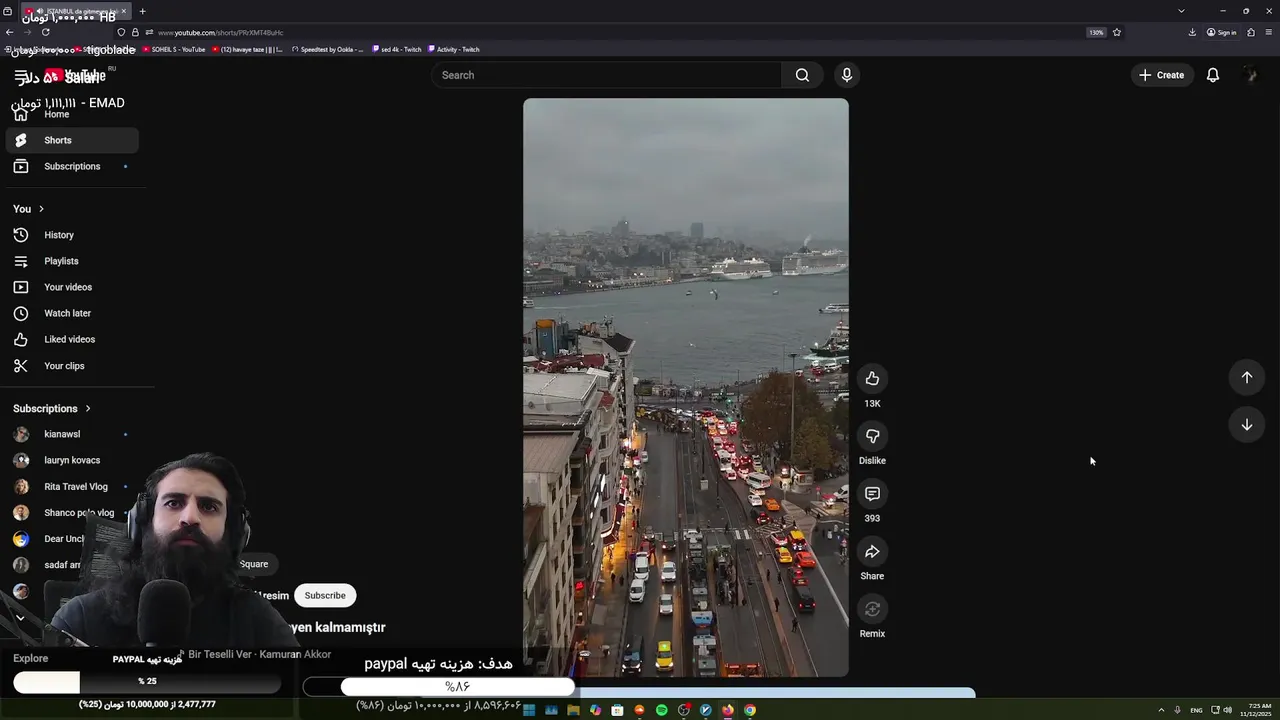Open browser downloads panel

1192,32
